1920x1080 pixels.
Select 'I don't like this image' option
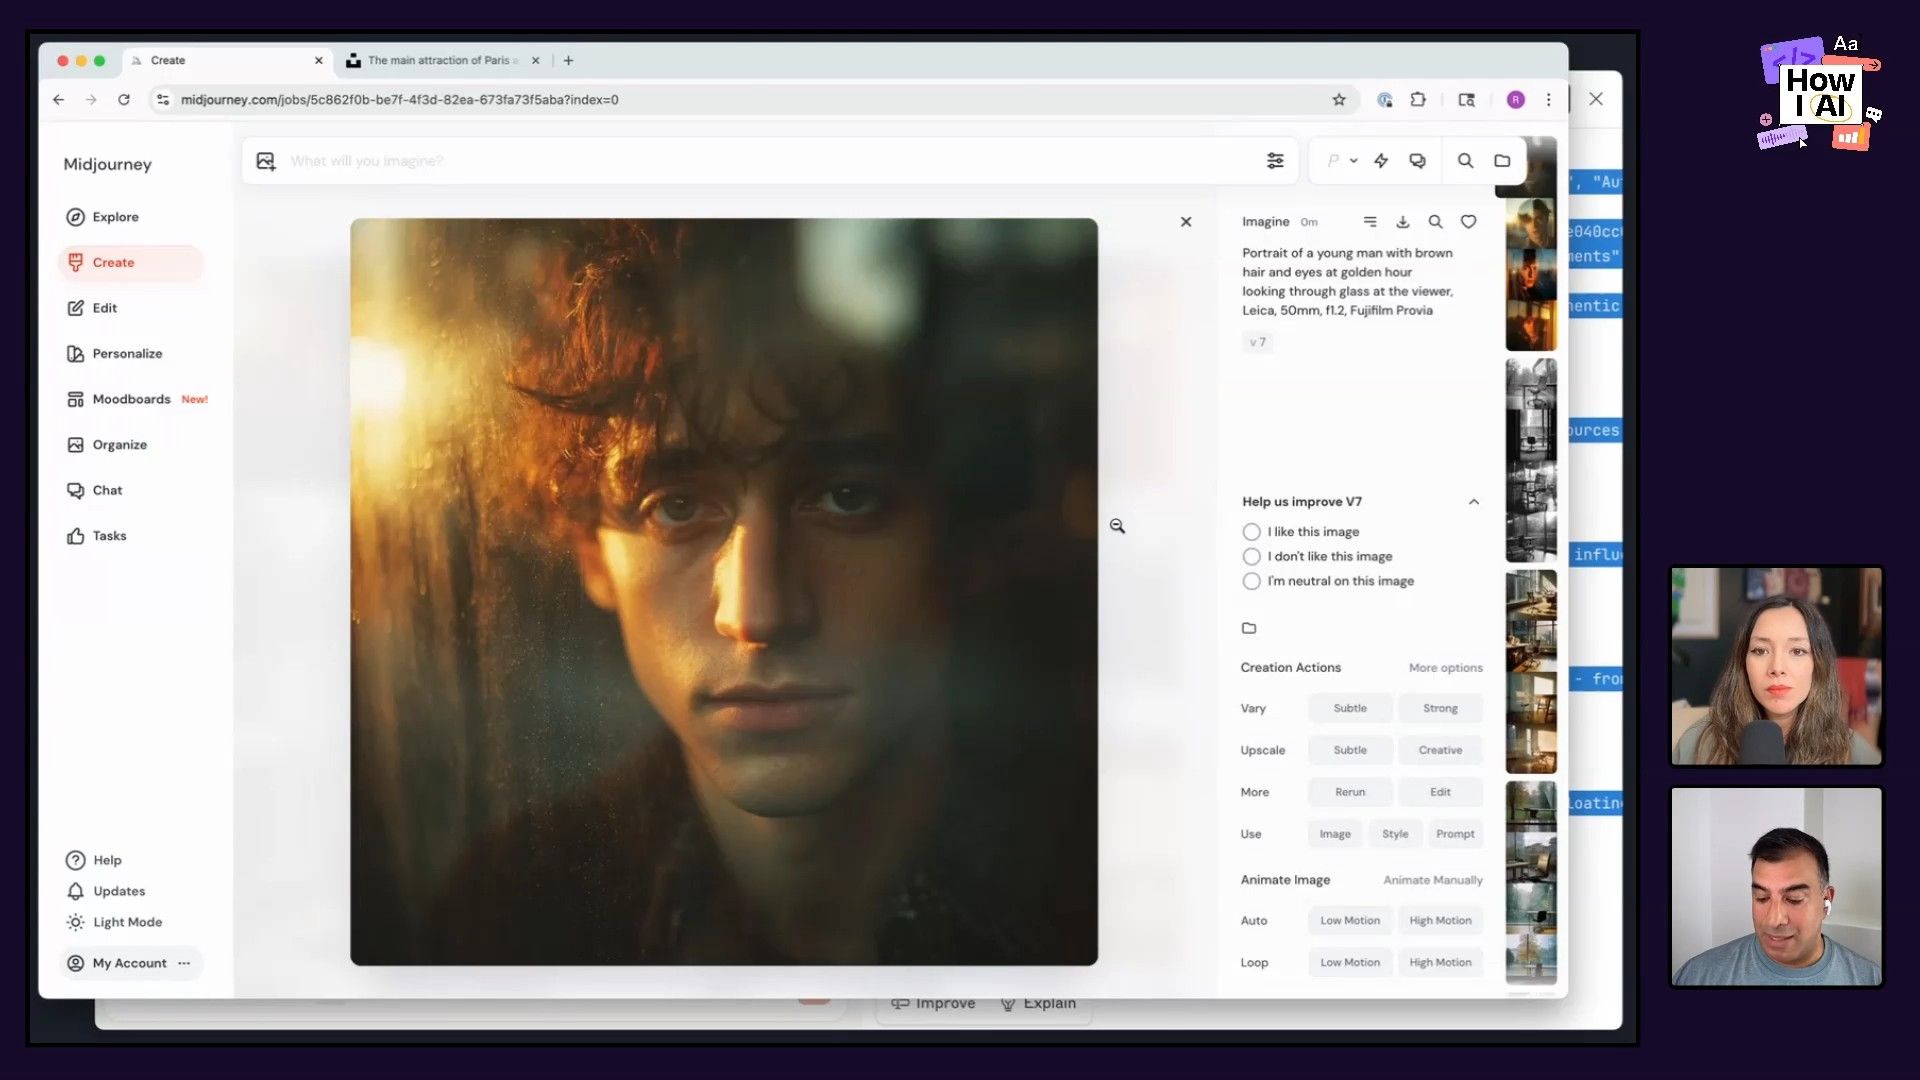point(1251,557)
